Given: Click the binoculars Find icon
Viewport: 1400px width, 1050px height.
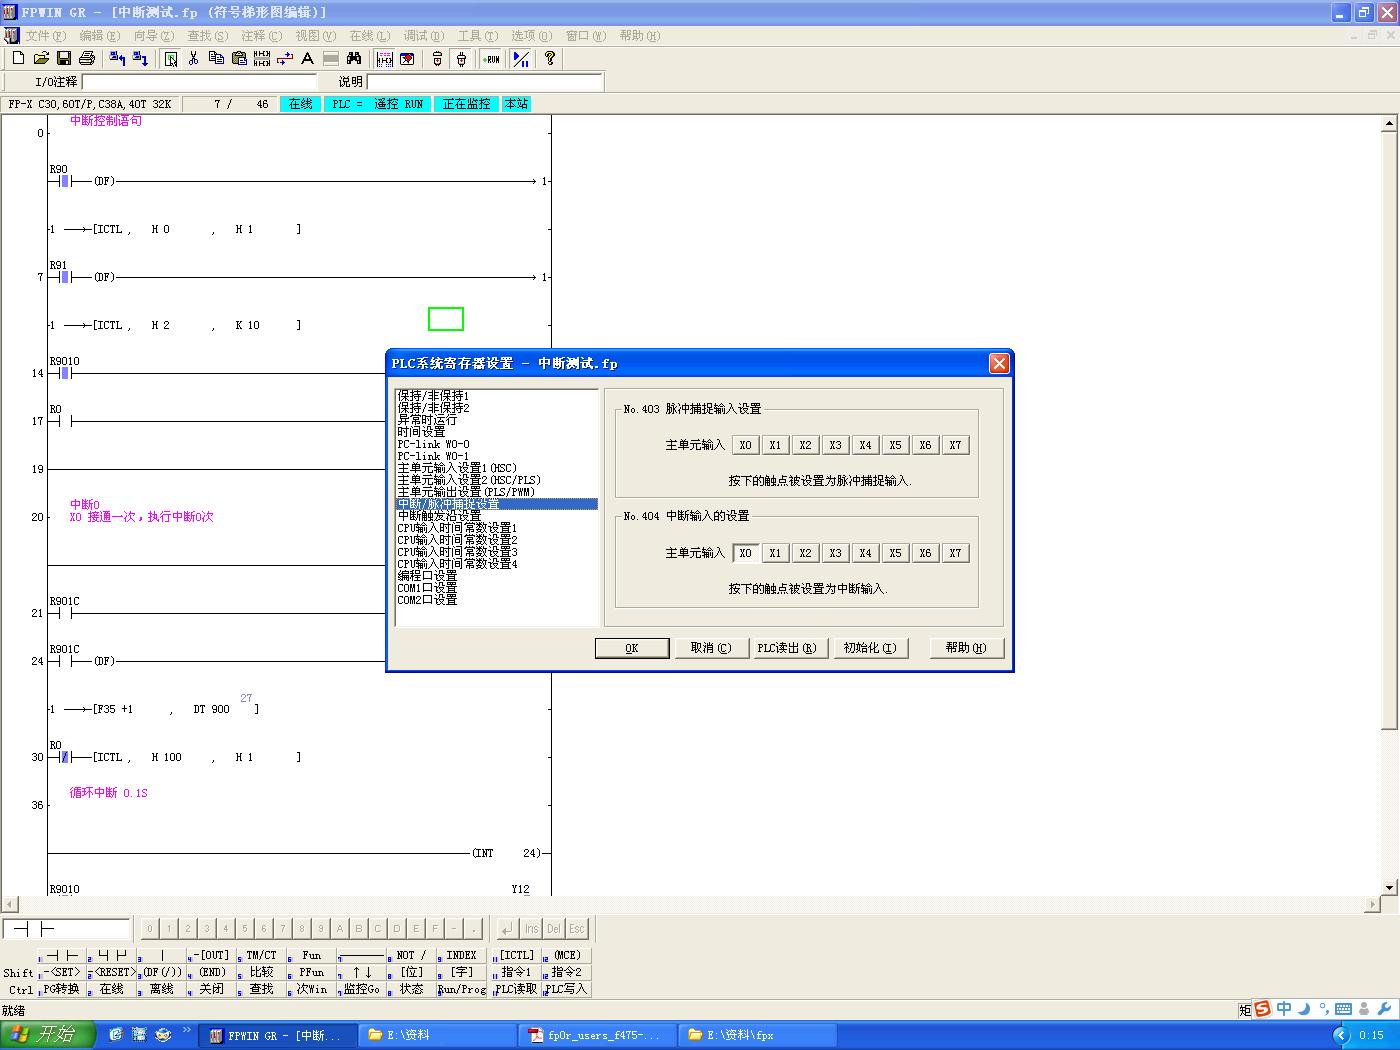Looking at the screenshot, I should (354, 59).
